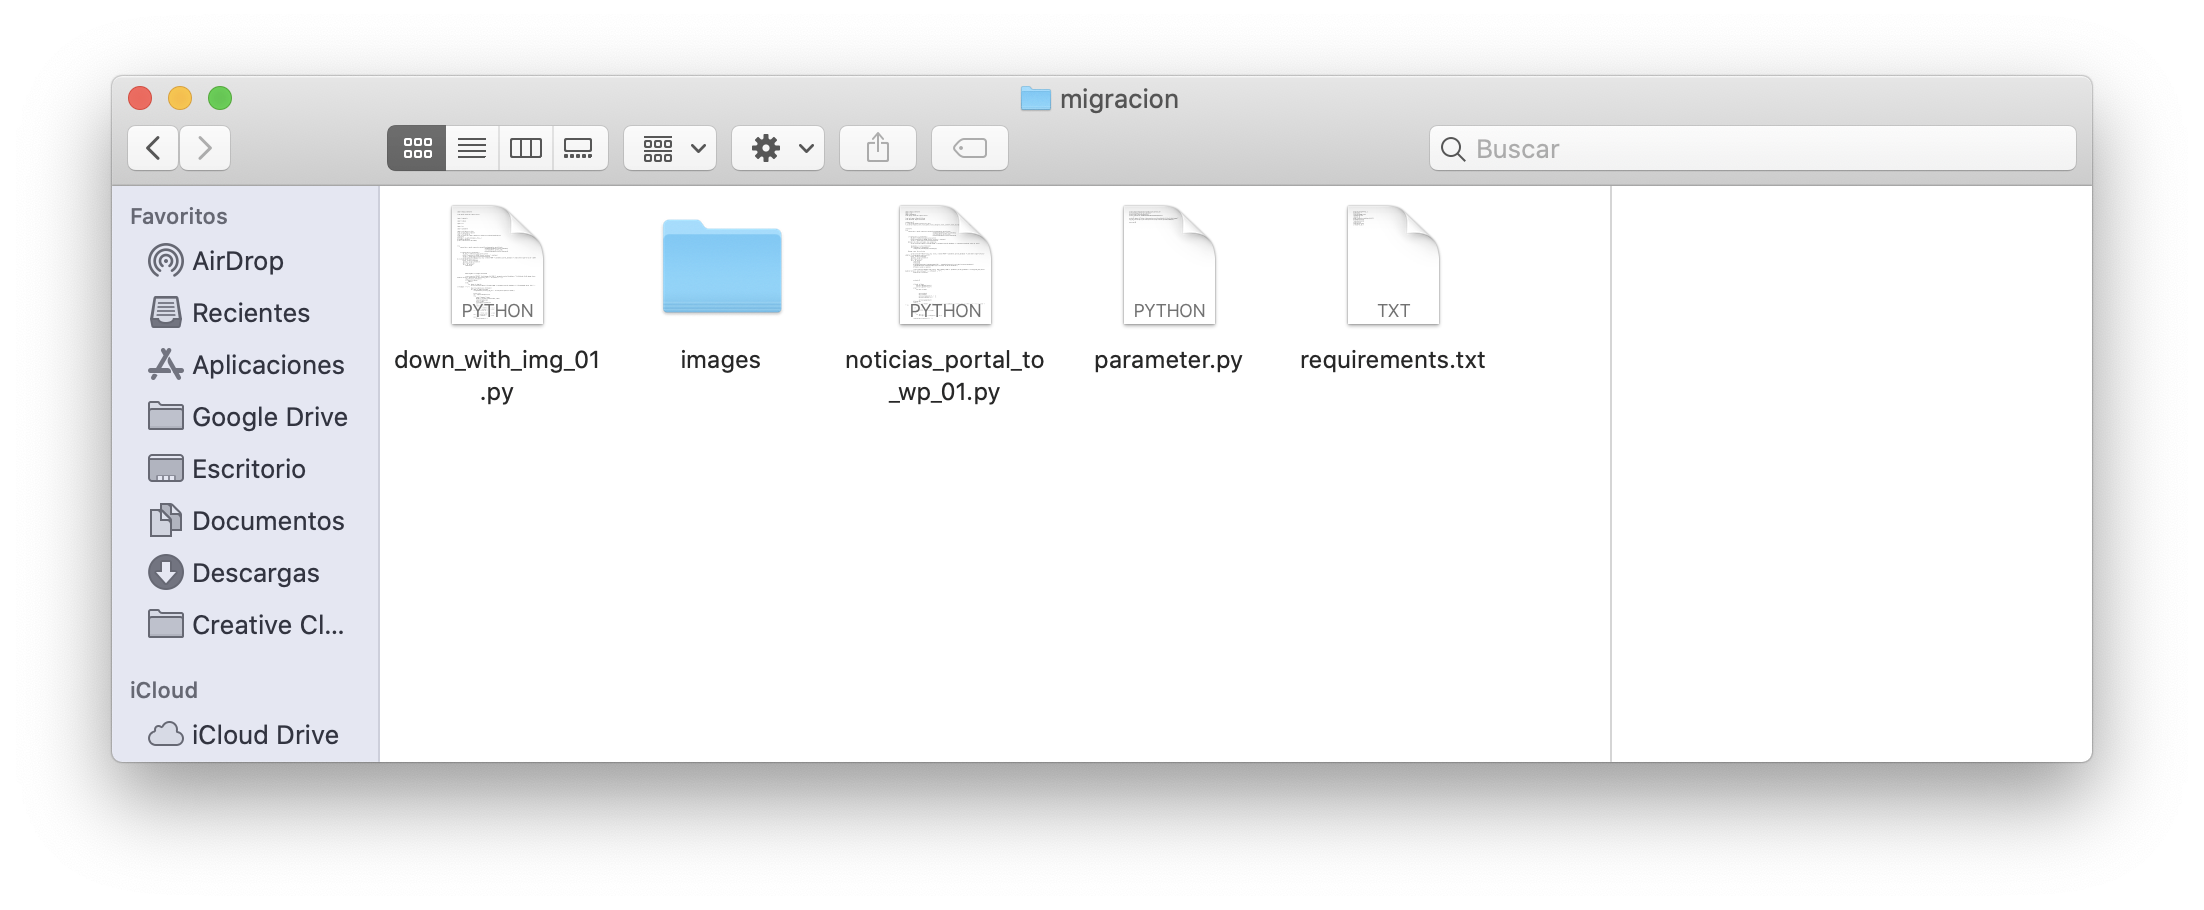Switch to icon view mode
The height and width of the screenshot is (910, 2204).
coord(417,148)
